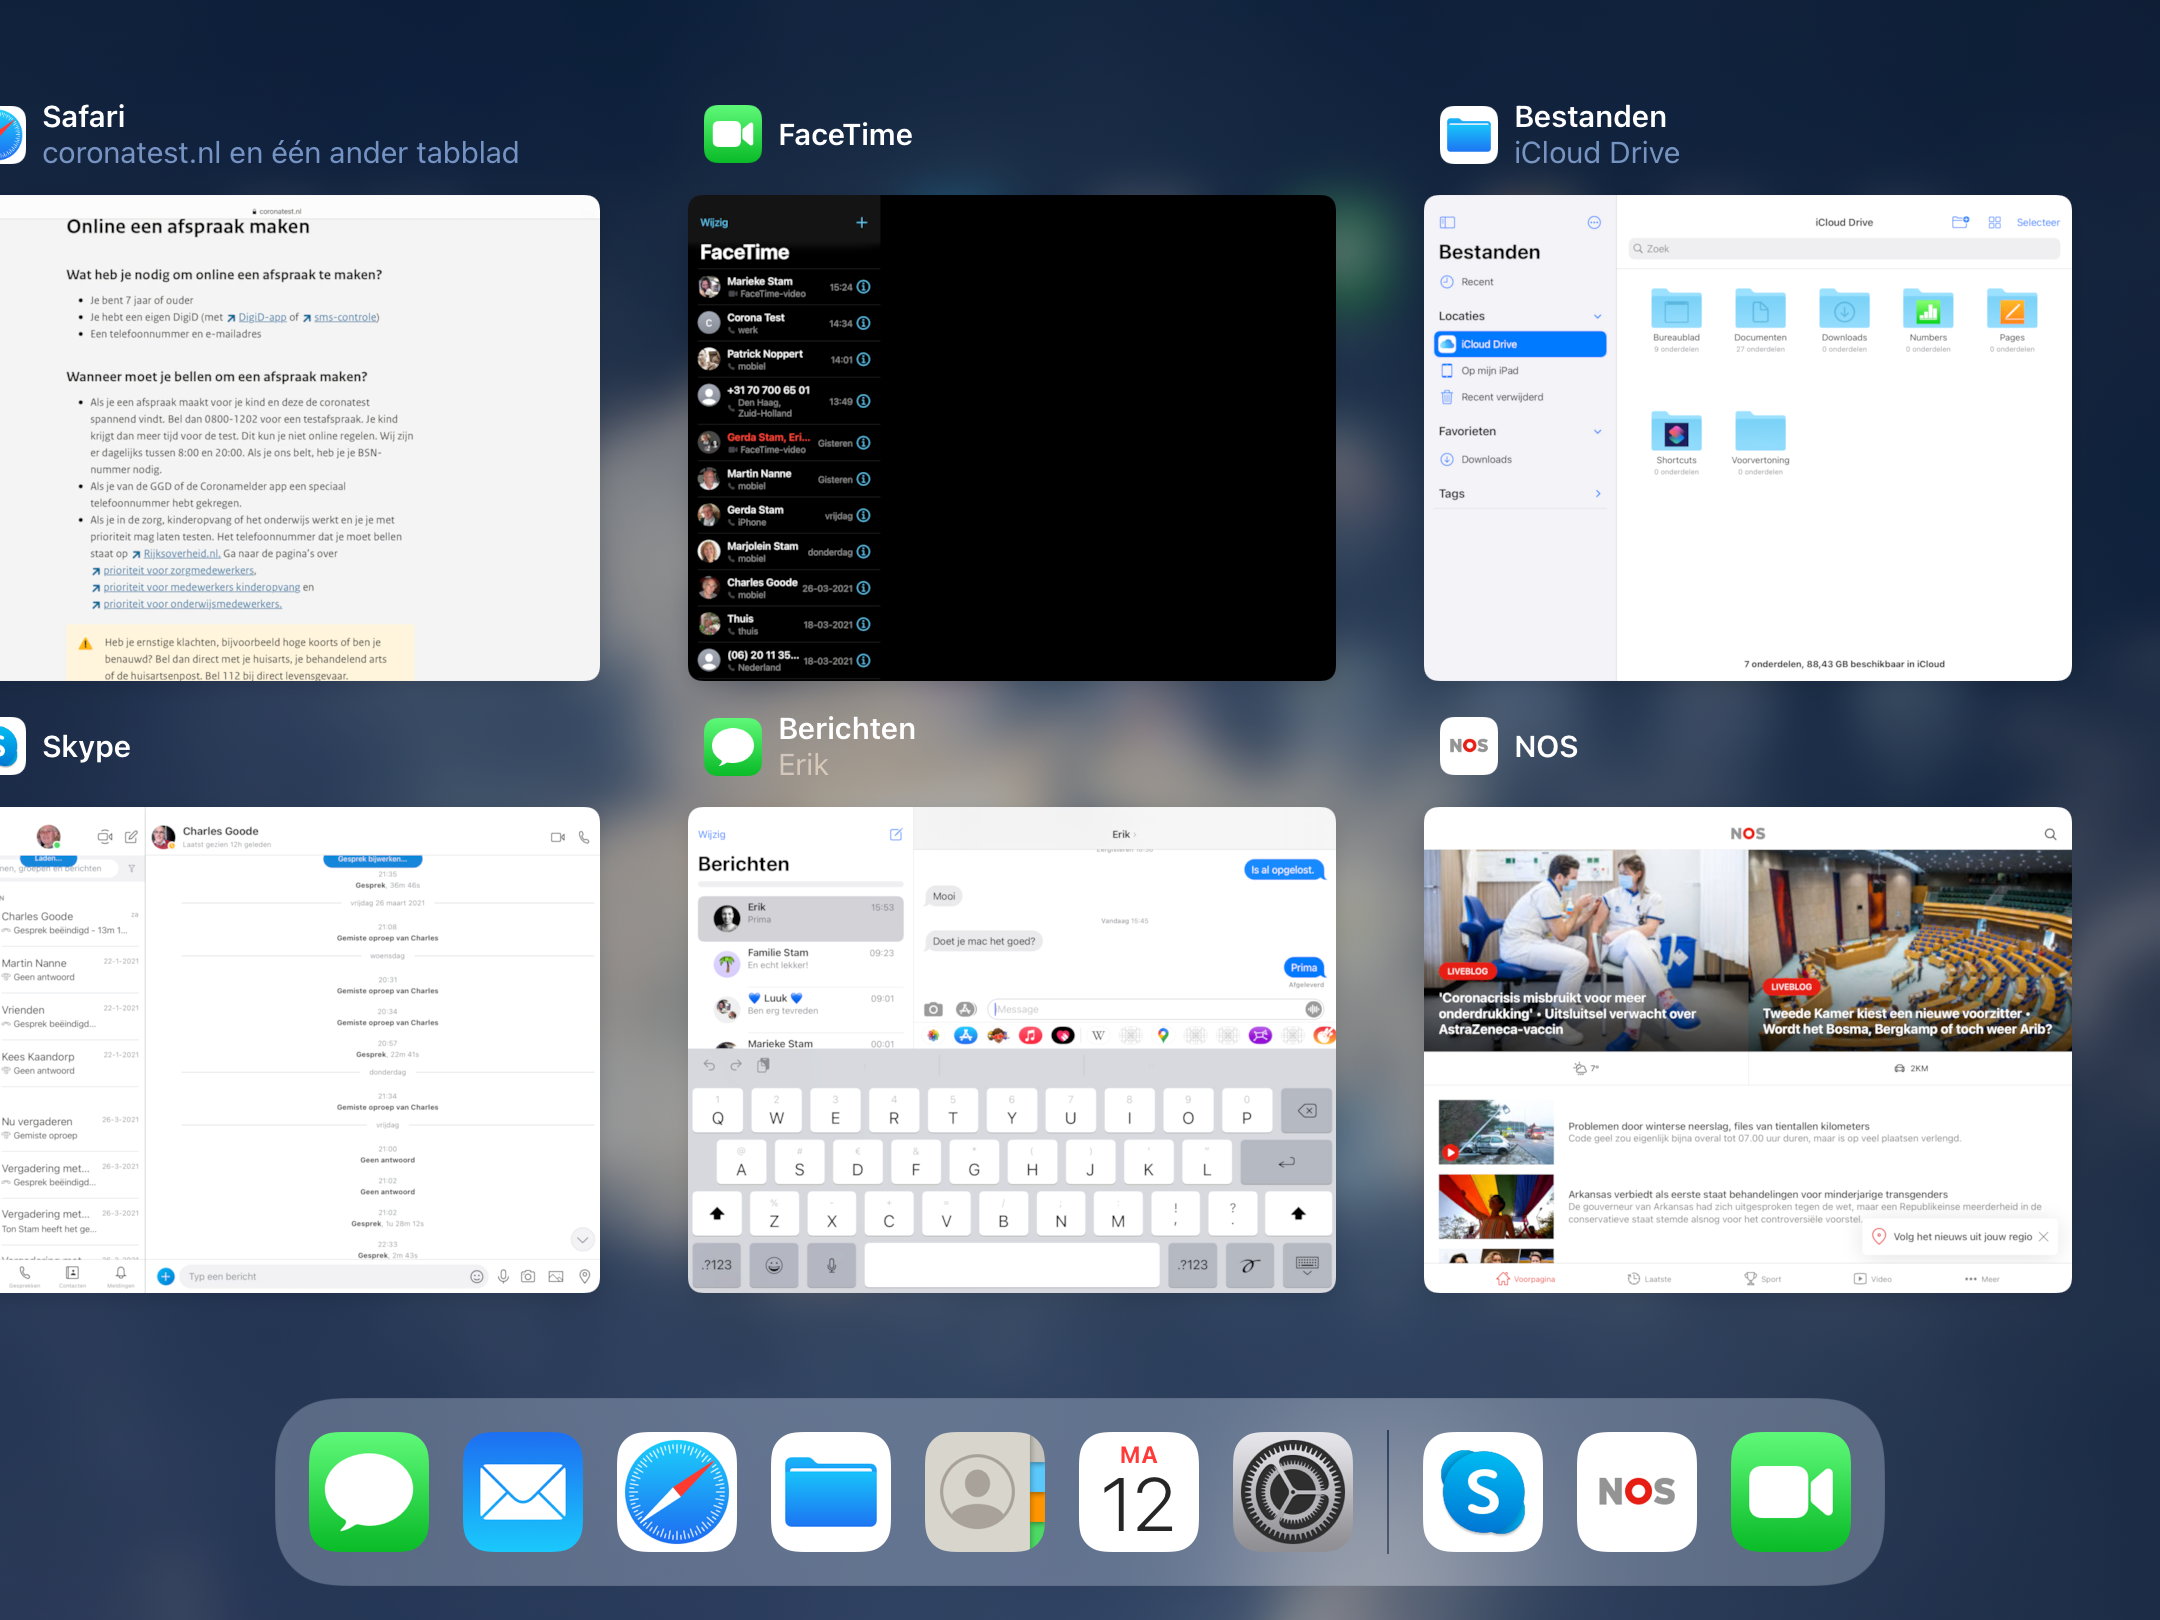Image resolution: width=2160 pixels, height=1620 pixels.
Task: Tap the Skype icon in the dock
Action: [1482, 1491]
